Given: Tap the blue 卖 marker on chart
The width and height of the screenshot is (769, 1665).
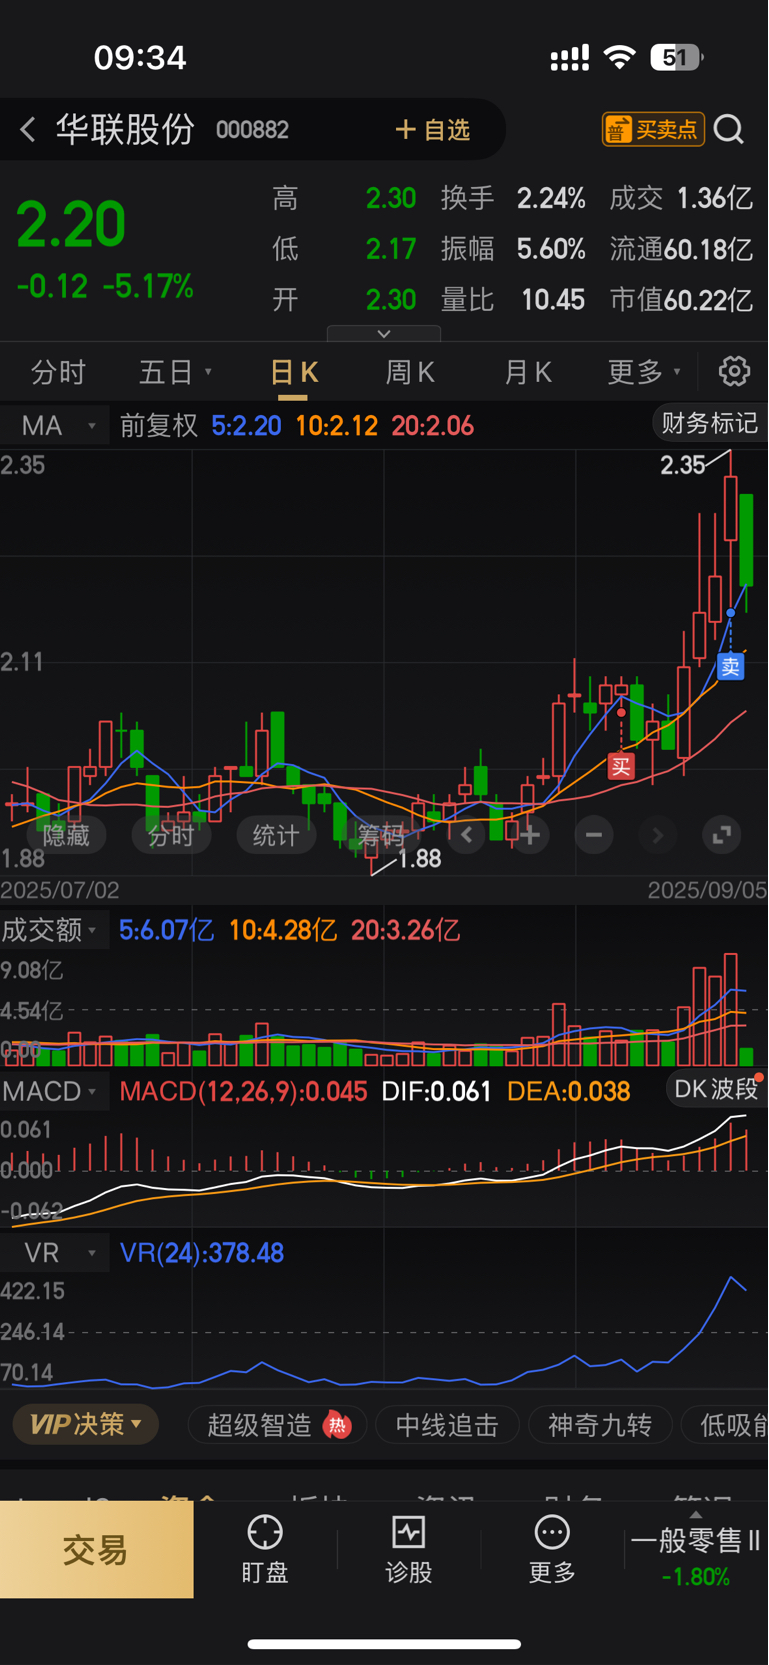Looking at the screenshot, I should (730, 666).
